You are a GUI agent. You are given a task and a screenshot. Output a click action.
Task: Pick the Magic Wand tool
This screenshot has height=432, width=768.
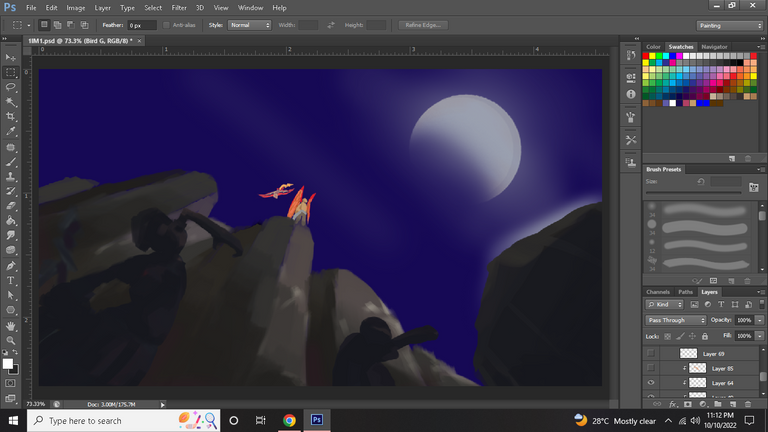coord(10,102)
